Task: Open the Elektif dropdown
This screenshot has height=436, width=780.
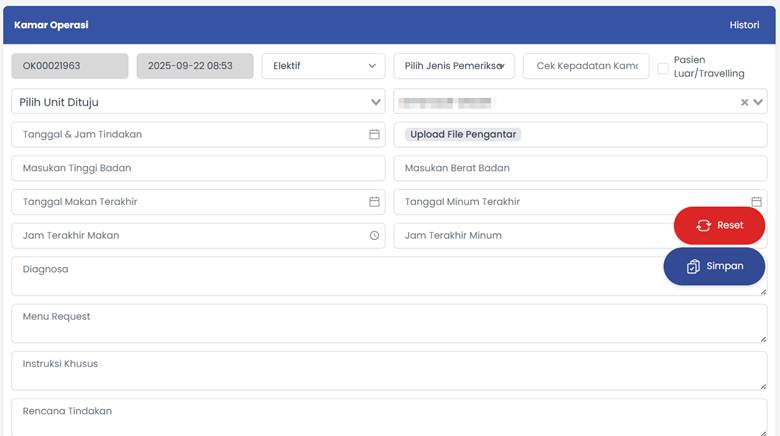Action: 323,66
